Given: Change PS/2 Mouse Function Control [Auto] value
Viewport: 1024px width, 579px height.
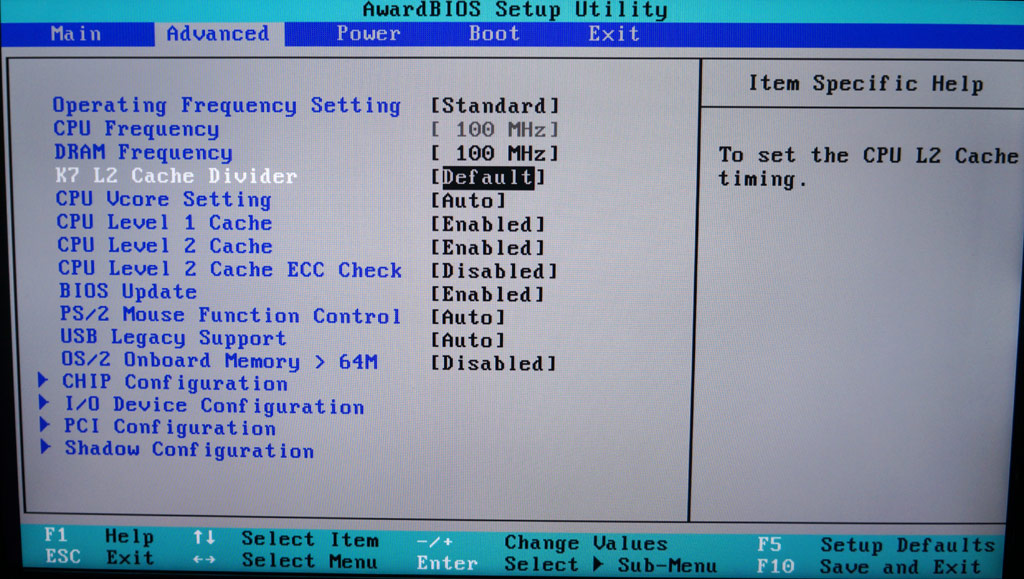Looking at the screenshot, I should click(x=468, y=317).
